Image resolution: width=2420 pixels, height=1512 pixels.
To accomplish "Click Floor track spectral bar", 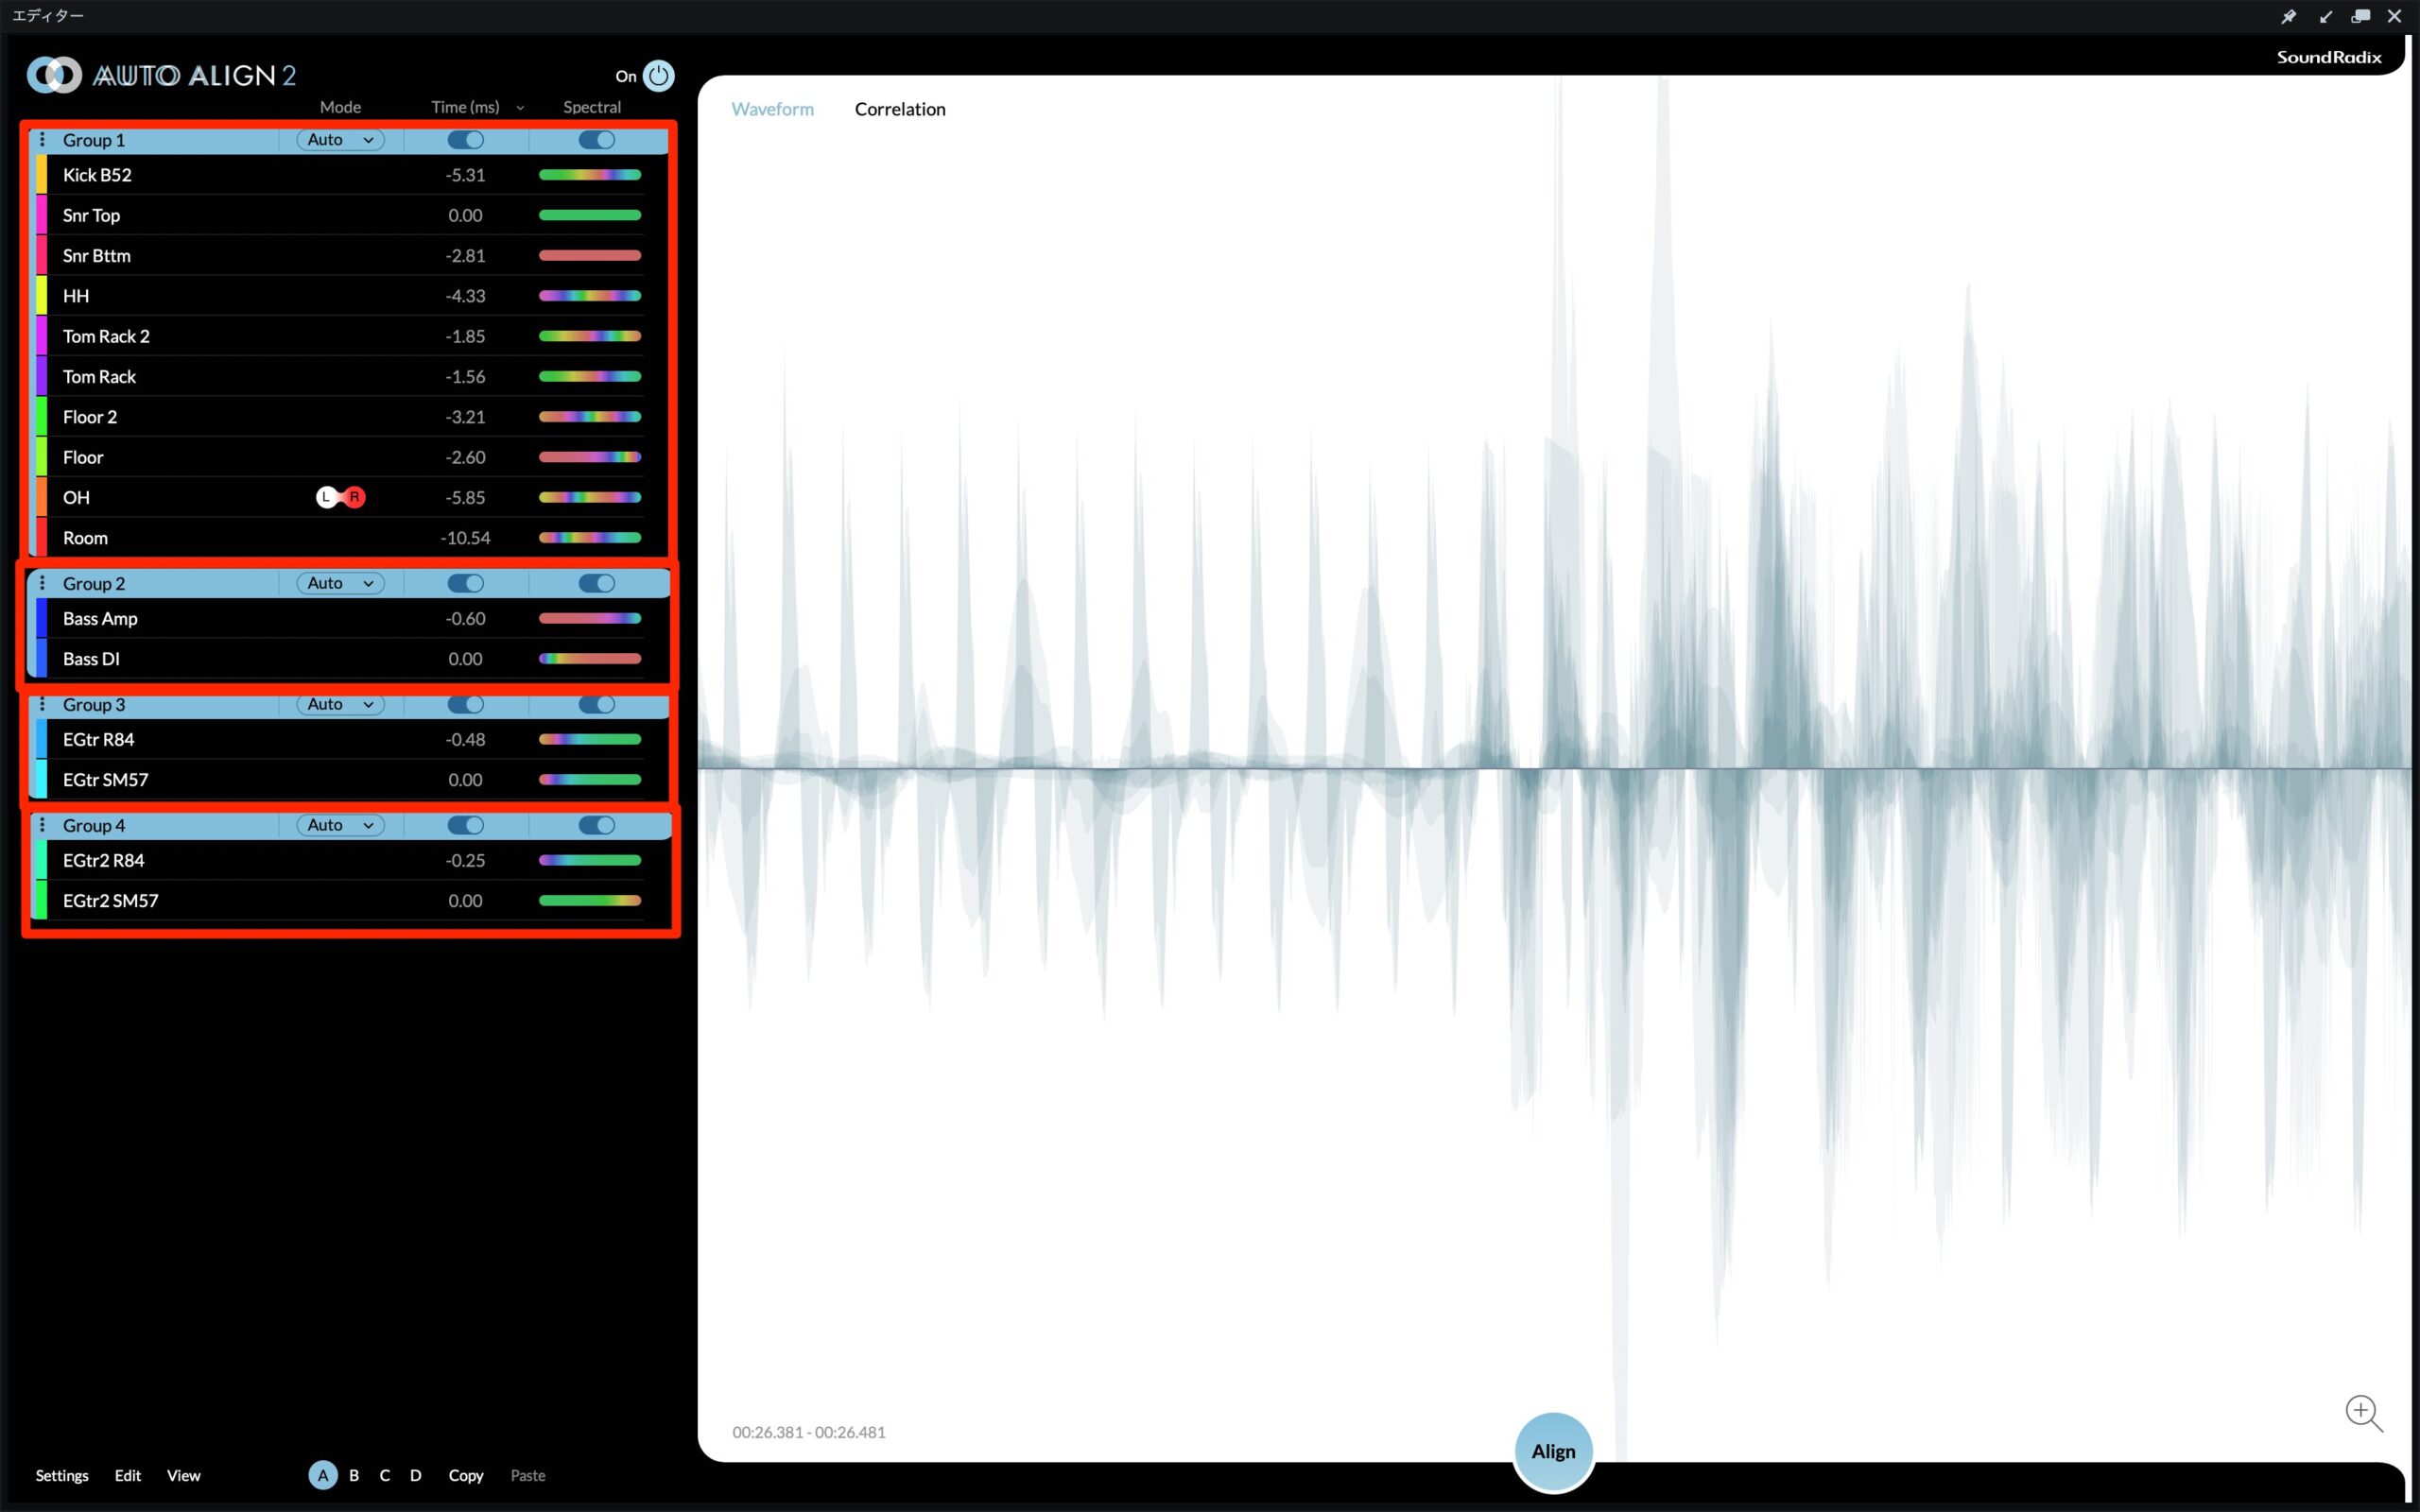I will pyautogui.click(x=590, y=457).
